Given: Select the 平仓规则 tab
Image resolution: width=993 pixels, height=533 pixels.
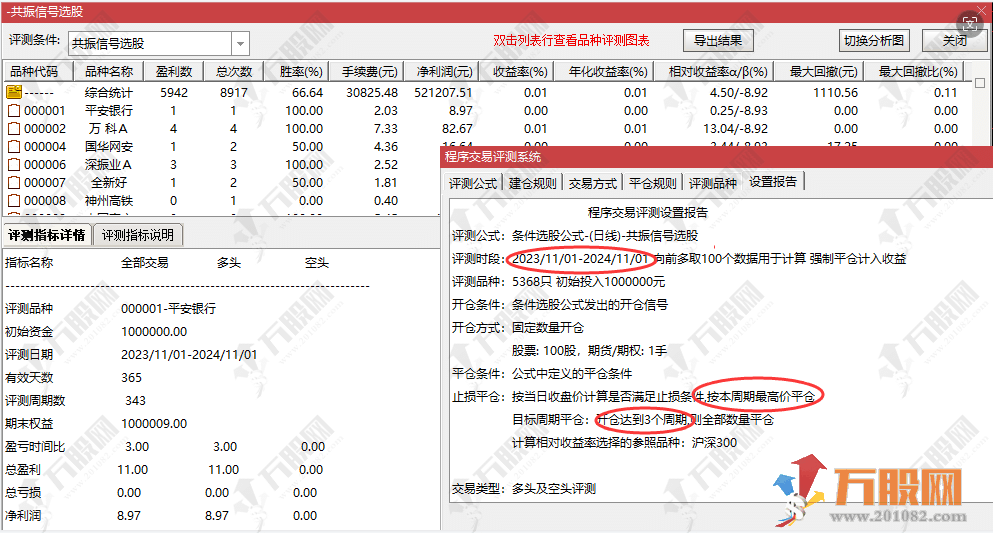Looking at the screenshot, I should coord(653,183).
